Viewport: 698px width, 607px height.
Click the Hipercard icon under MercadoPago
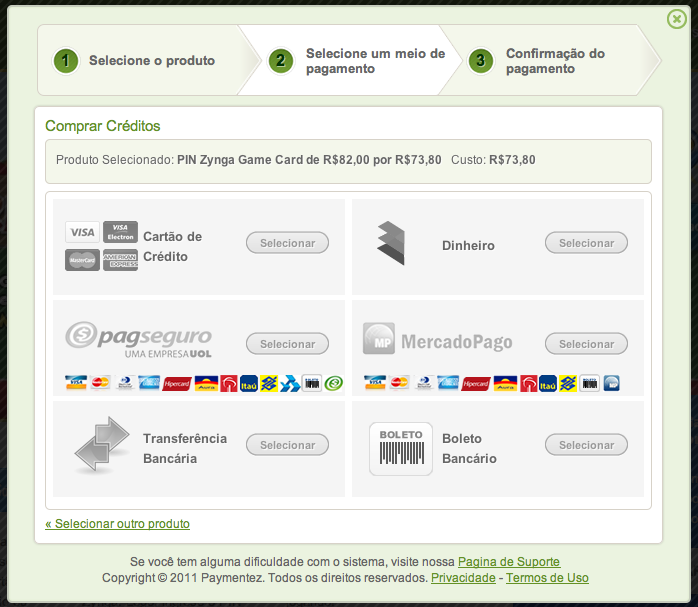[476, 383]
